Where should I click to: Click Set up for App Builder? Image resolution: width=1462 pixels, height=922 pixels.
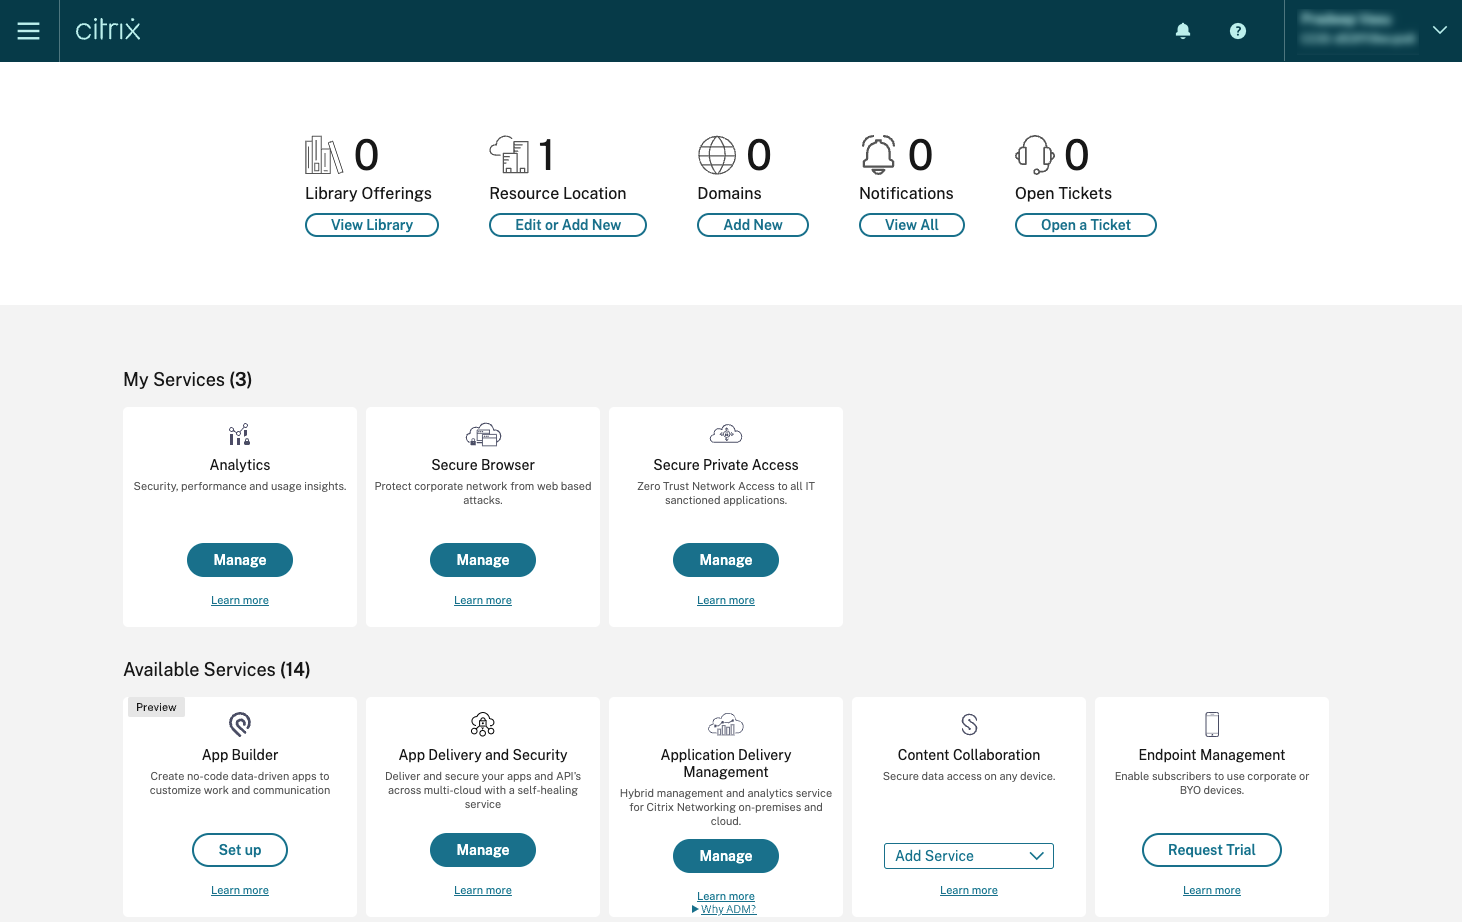(x=240, y=850)
